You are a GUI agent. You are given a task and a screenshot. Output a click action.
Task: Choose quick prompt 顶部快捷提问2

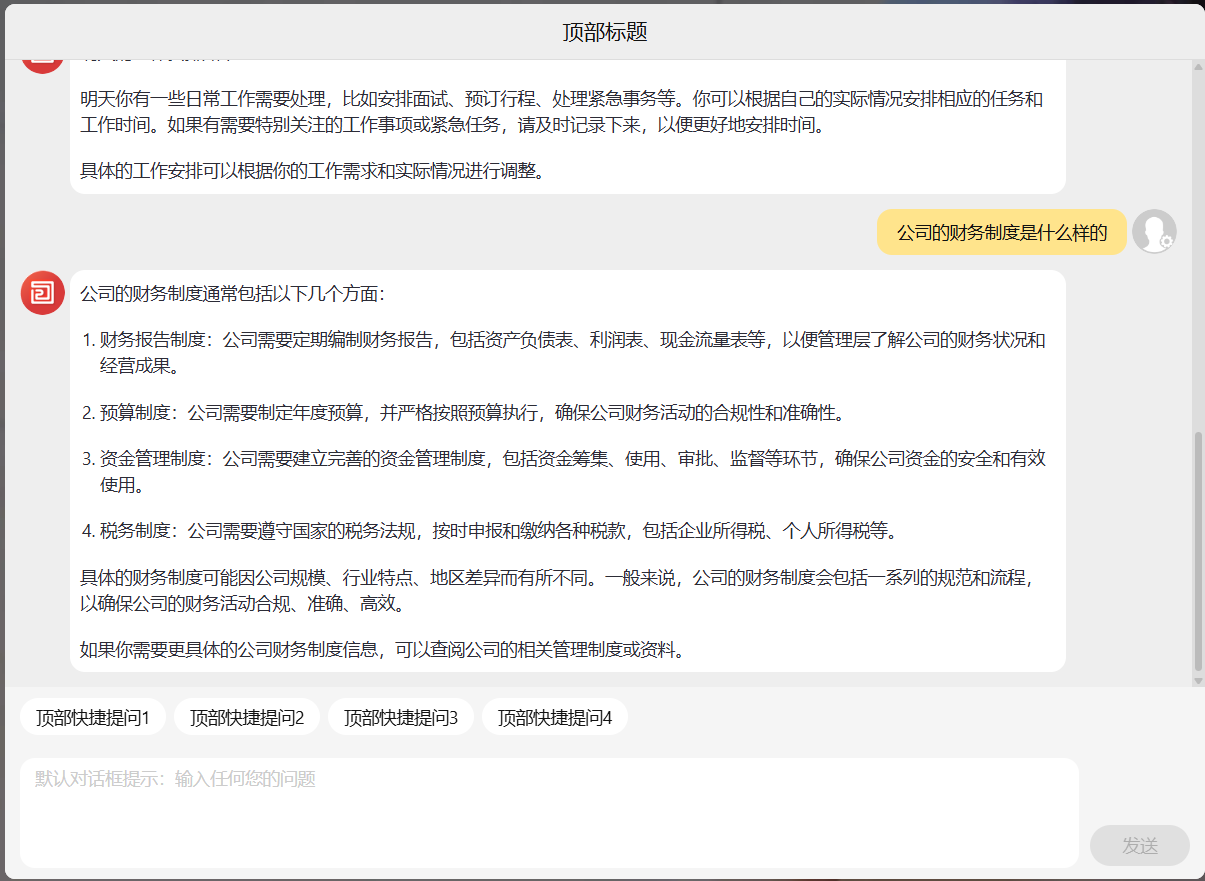[247, 717]
